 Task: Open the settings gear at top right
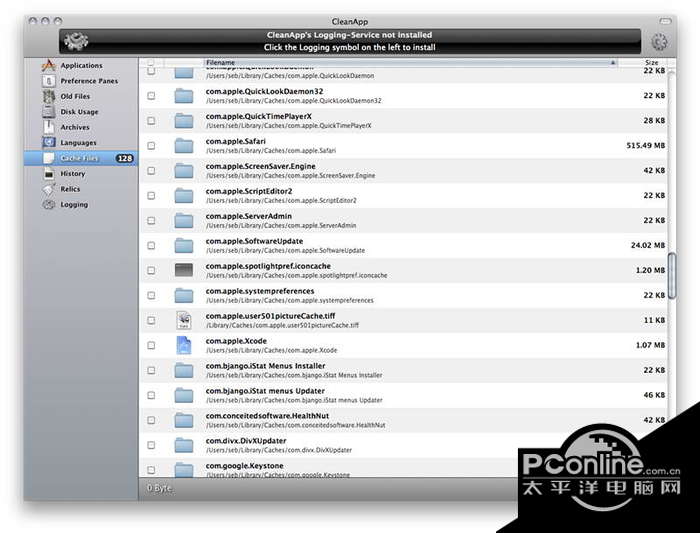[659, 42]
